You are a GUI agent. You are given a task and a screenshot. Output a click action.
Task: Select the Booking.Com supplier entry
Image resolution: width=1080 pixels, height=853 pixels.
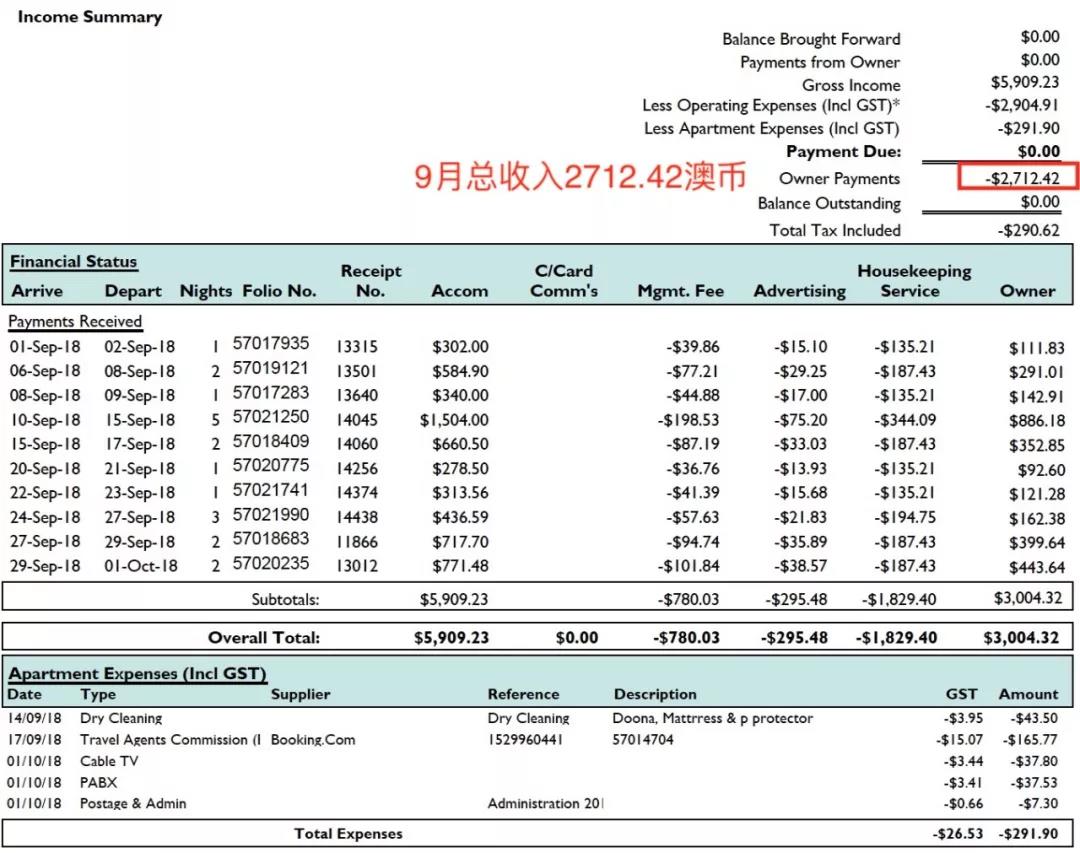(313, 740)
